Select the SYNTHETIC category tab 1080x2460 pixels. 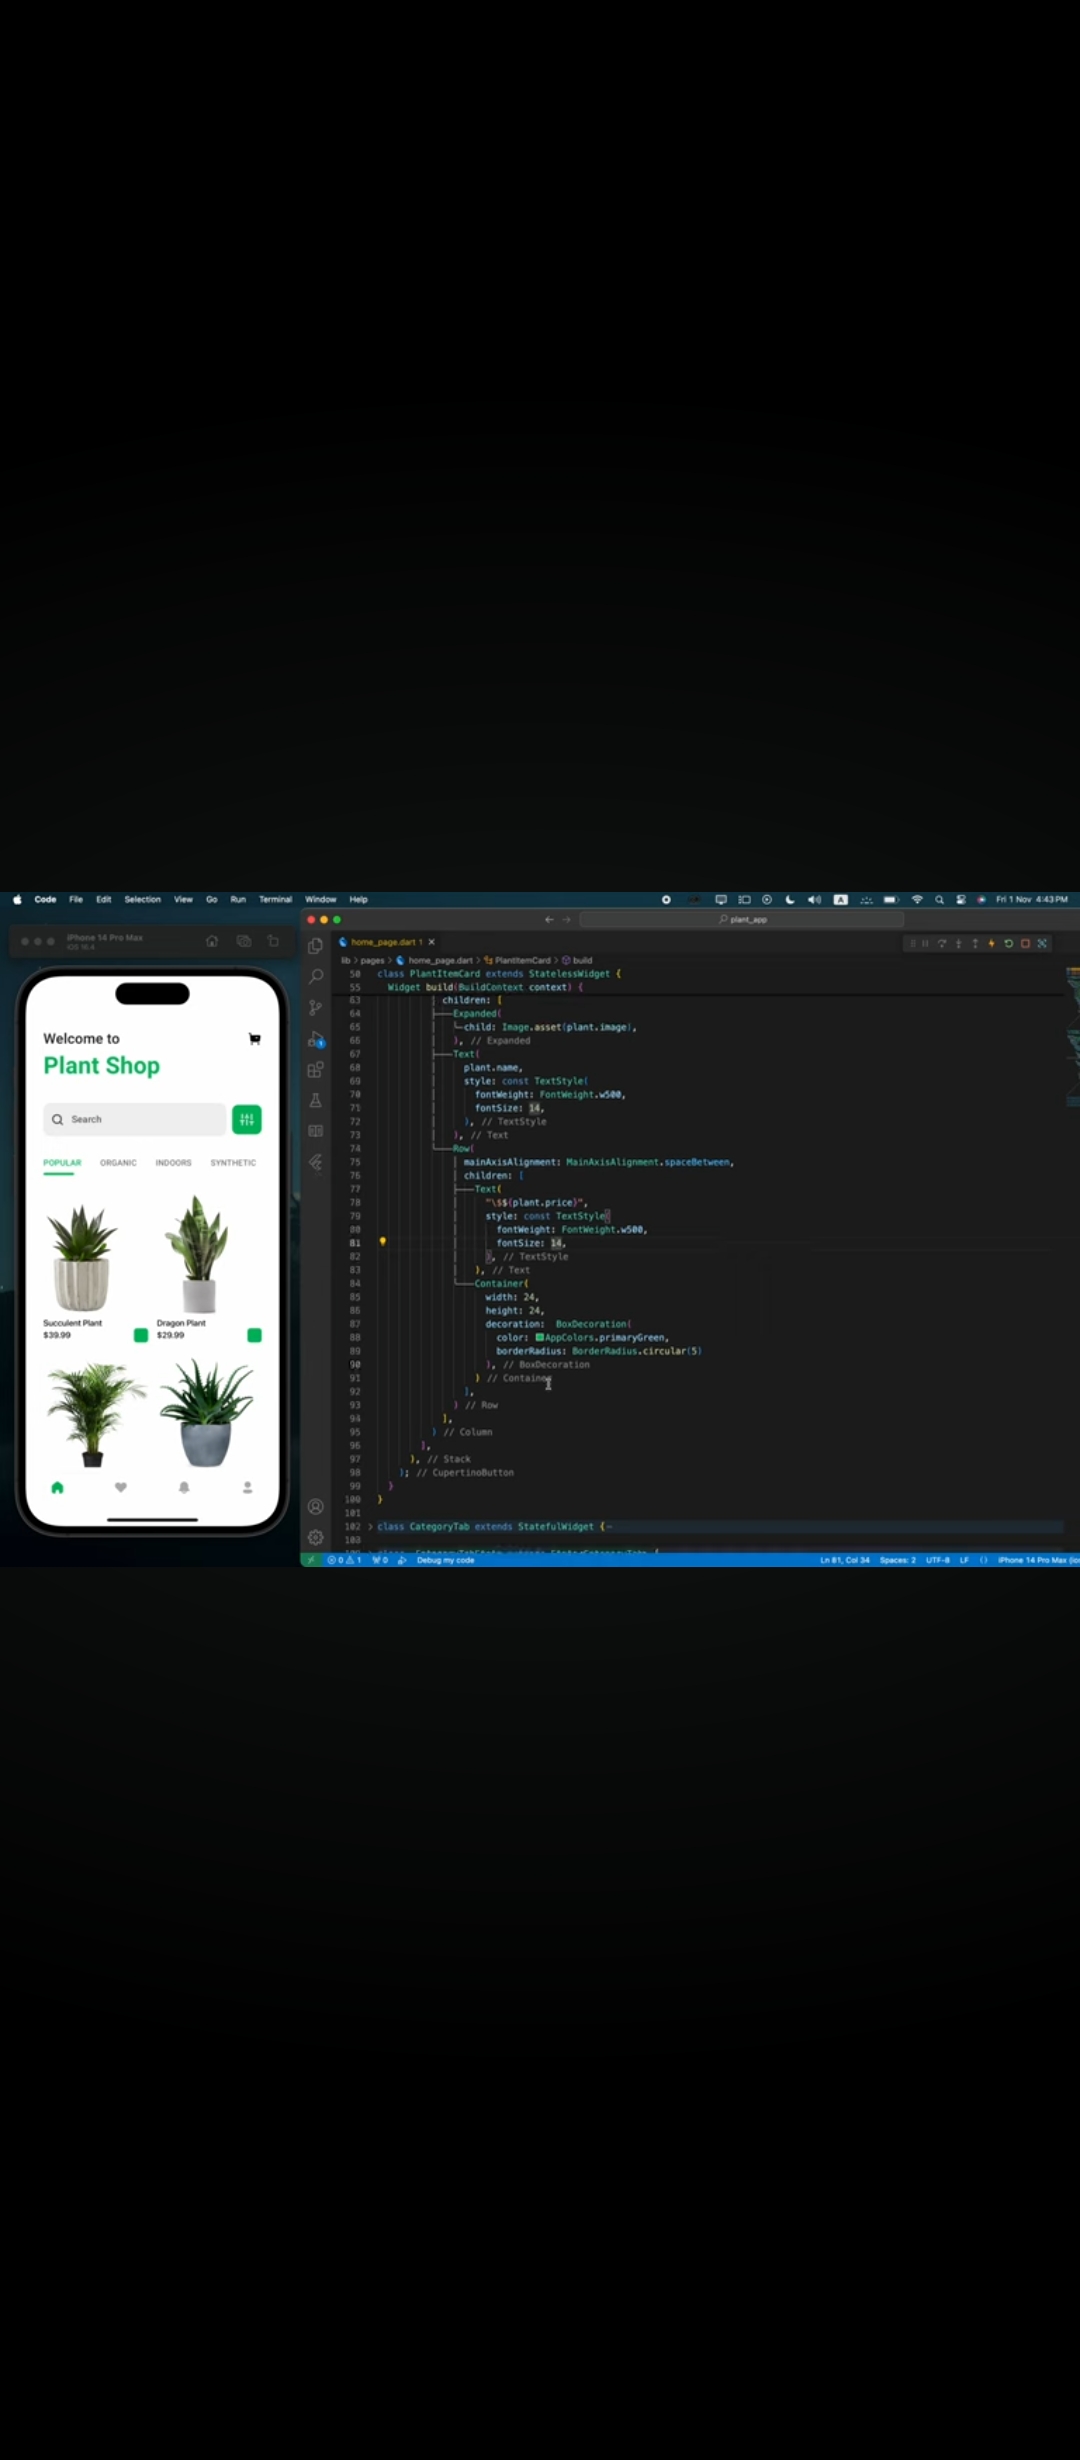click(x=233, y=1163)
